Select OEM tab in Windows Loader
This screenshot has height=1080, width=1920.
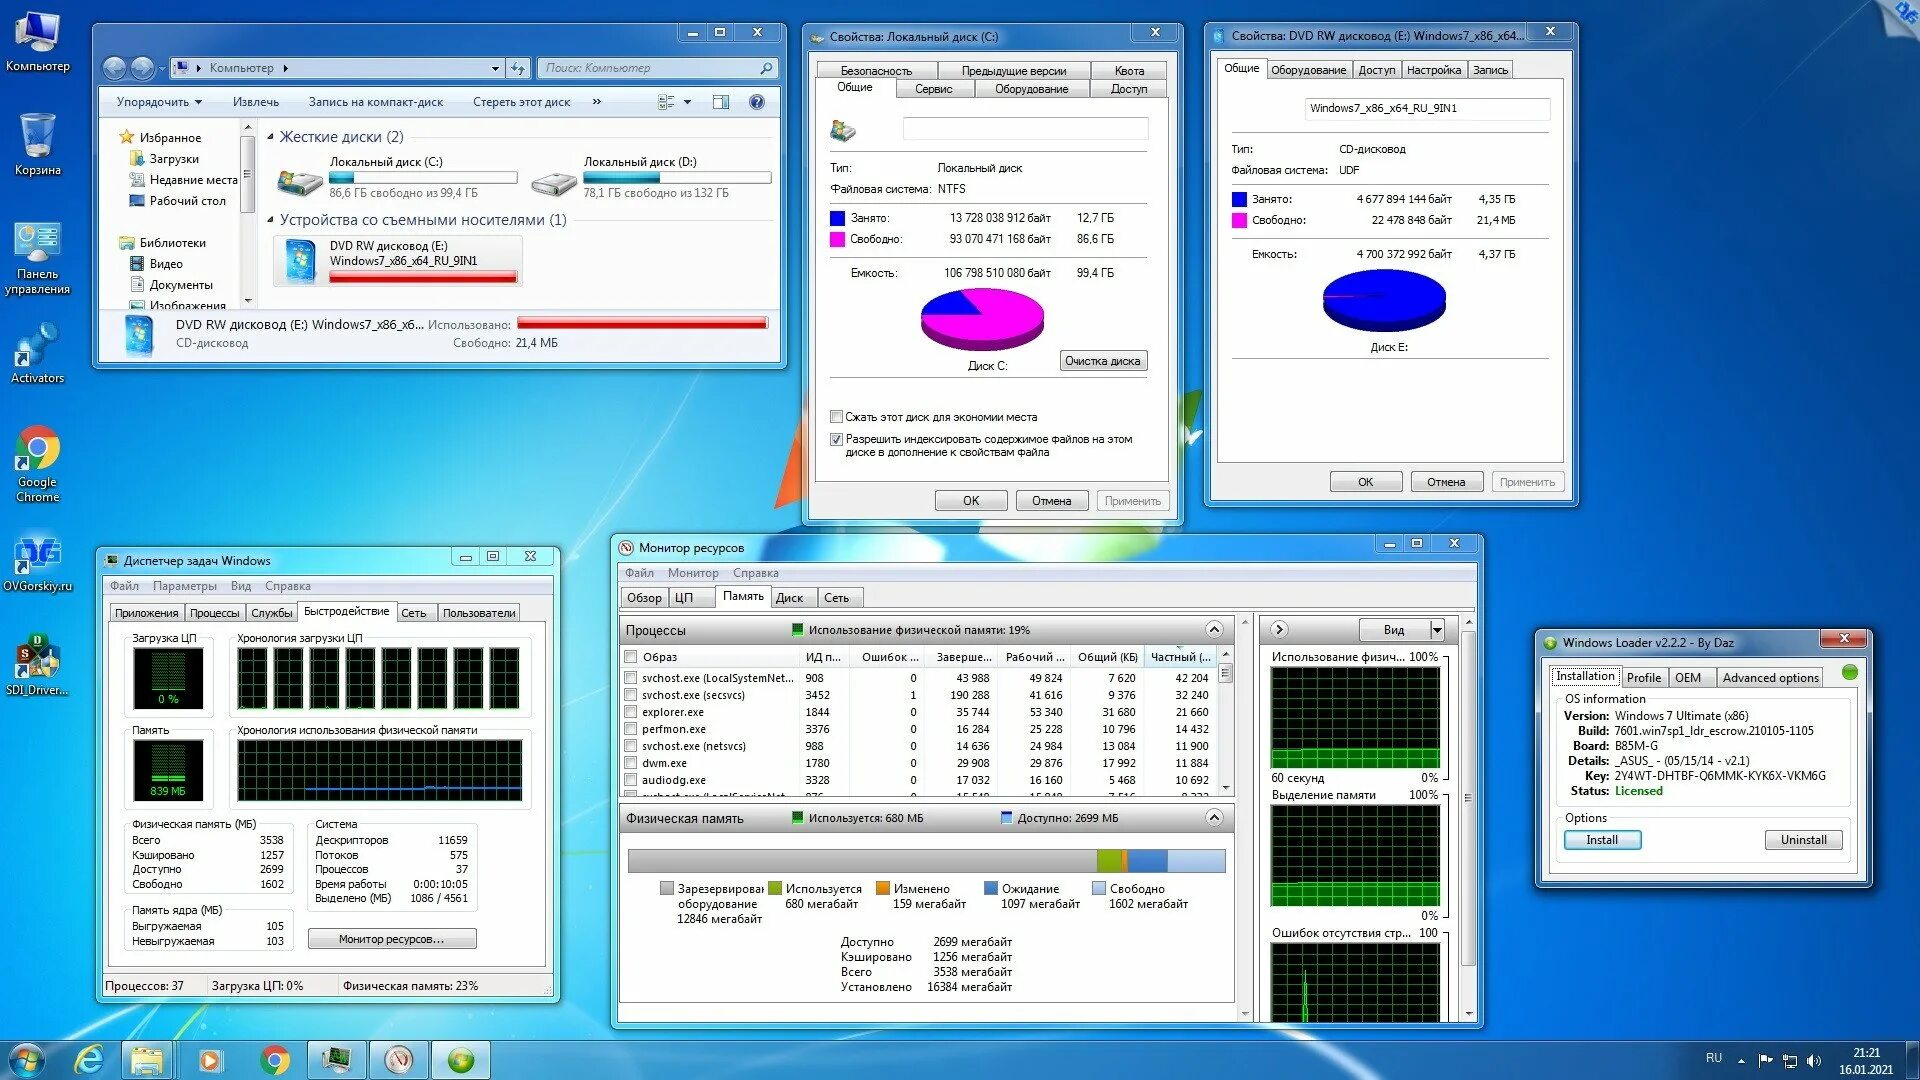click(x=1689, y=675)
